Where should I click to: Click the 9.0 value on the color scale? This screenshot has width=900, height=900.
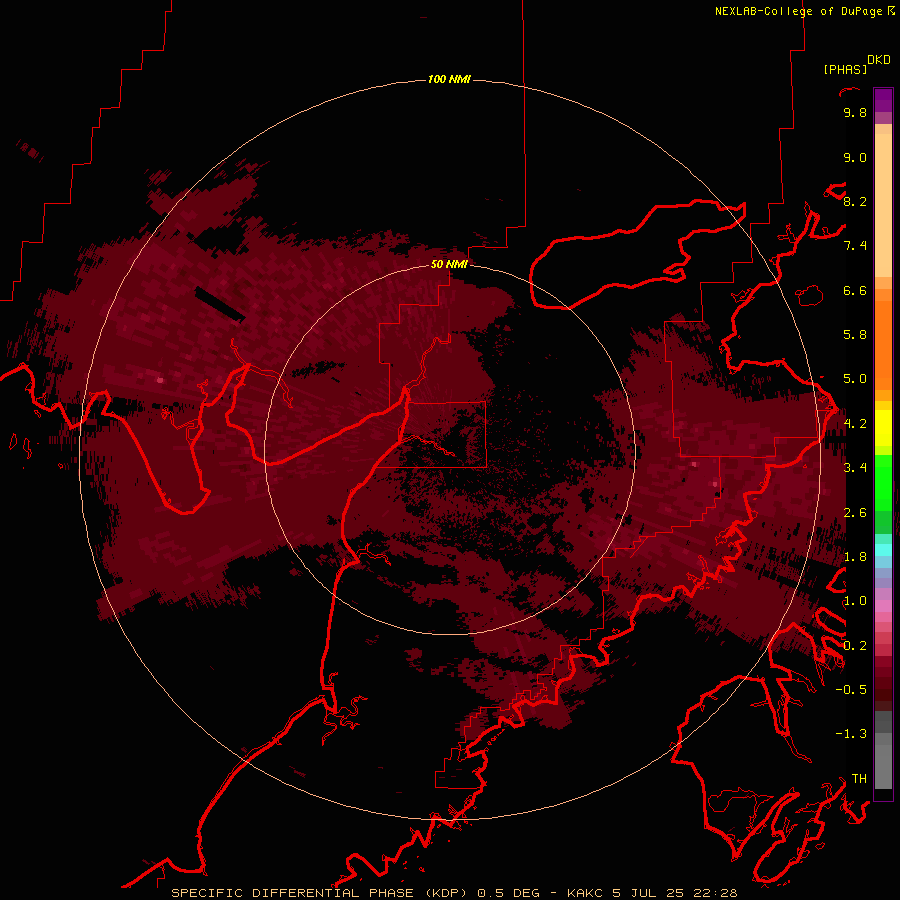pyautogui.click(x=855, y=158)
